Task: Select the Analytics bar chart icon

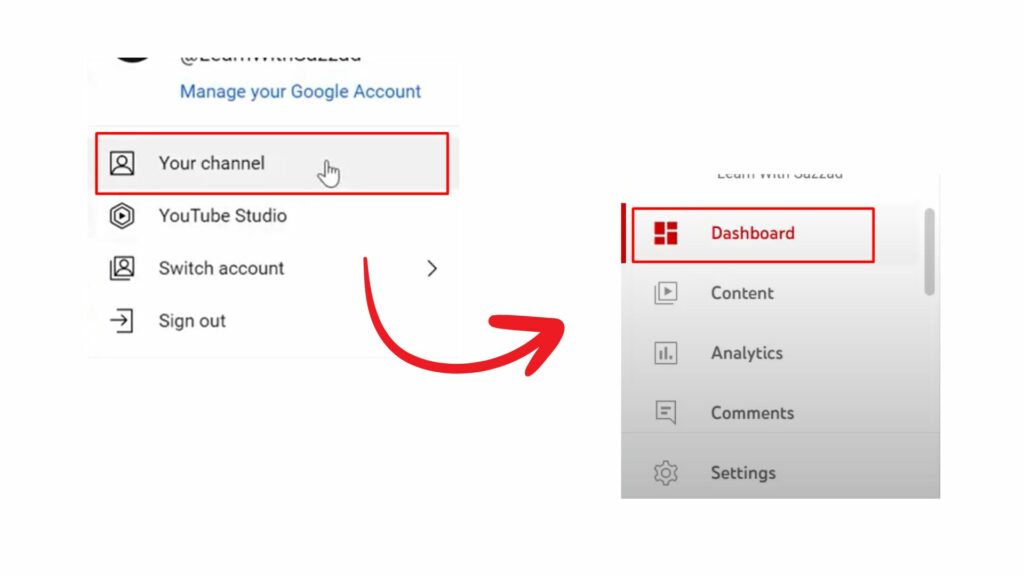Action: pos(664,352)
